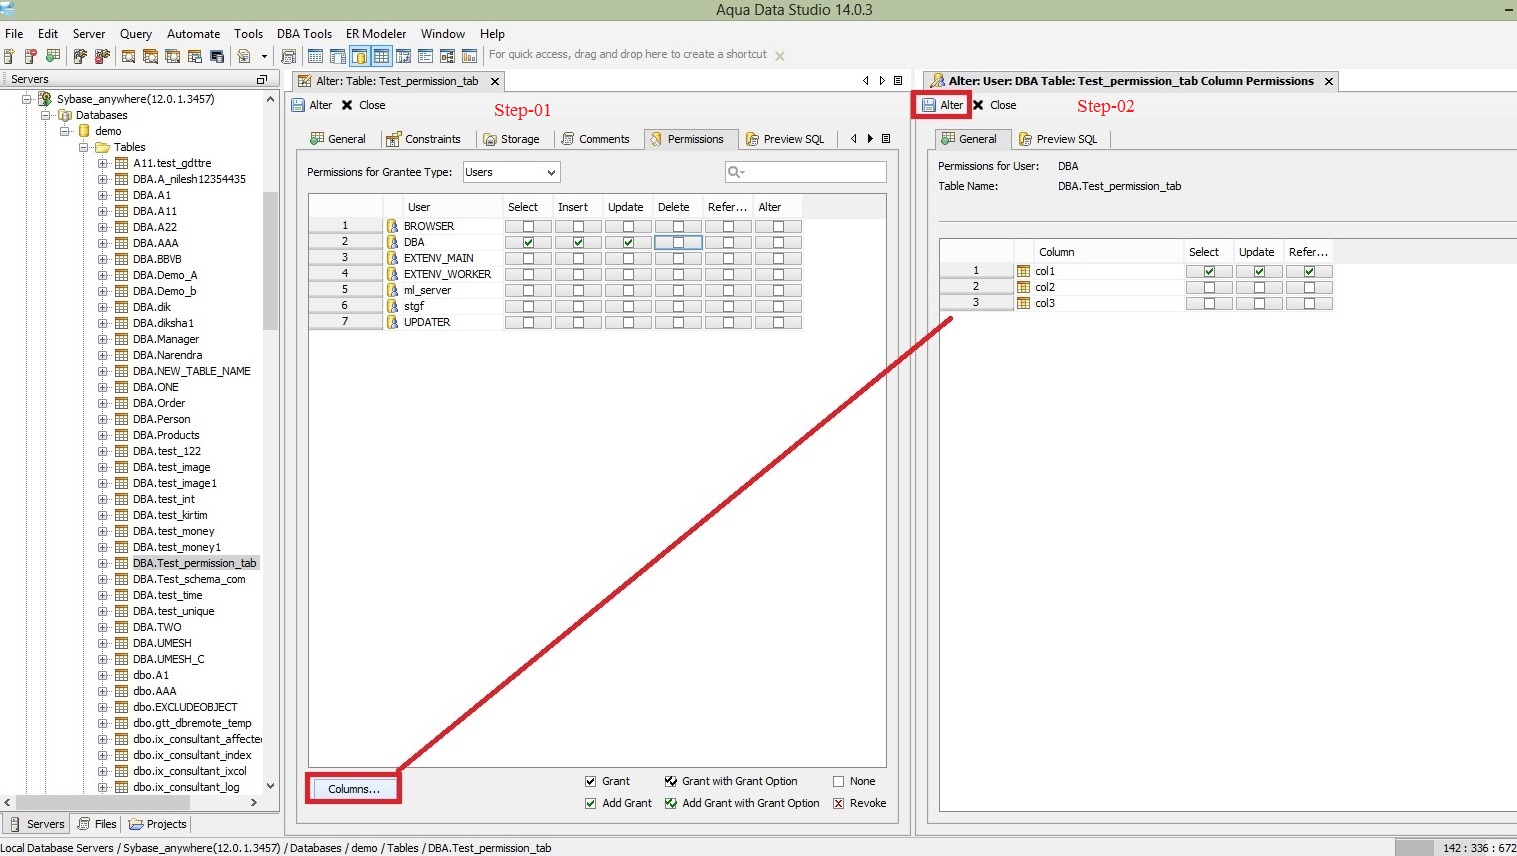The width and height of the screenshot is (1517, 856).
Task: Open the tab list icon beside Alter Table tab
Action: tap(898, 81)
